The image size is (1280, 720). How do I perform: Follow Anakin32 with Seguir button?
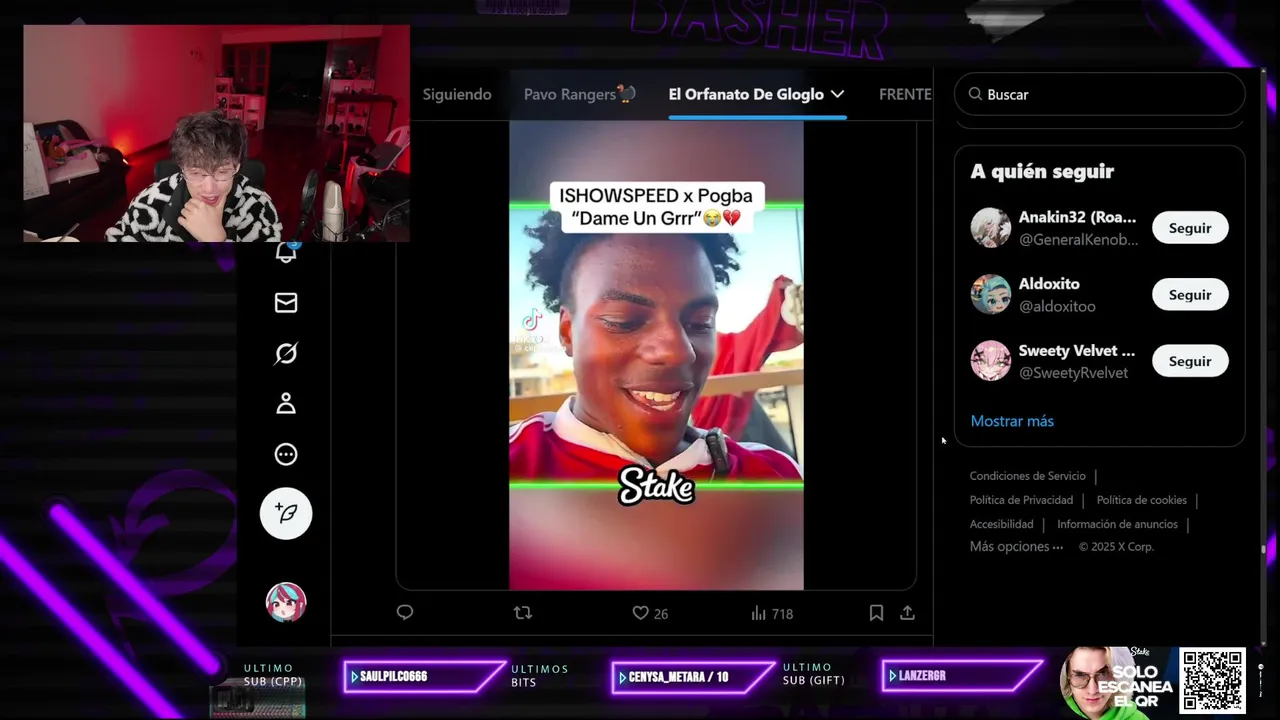click(x=1190, y=228)
